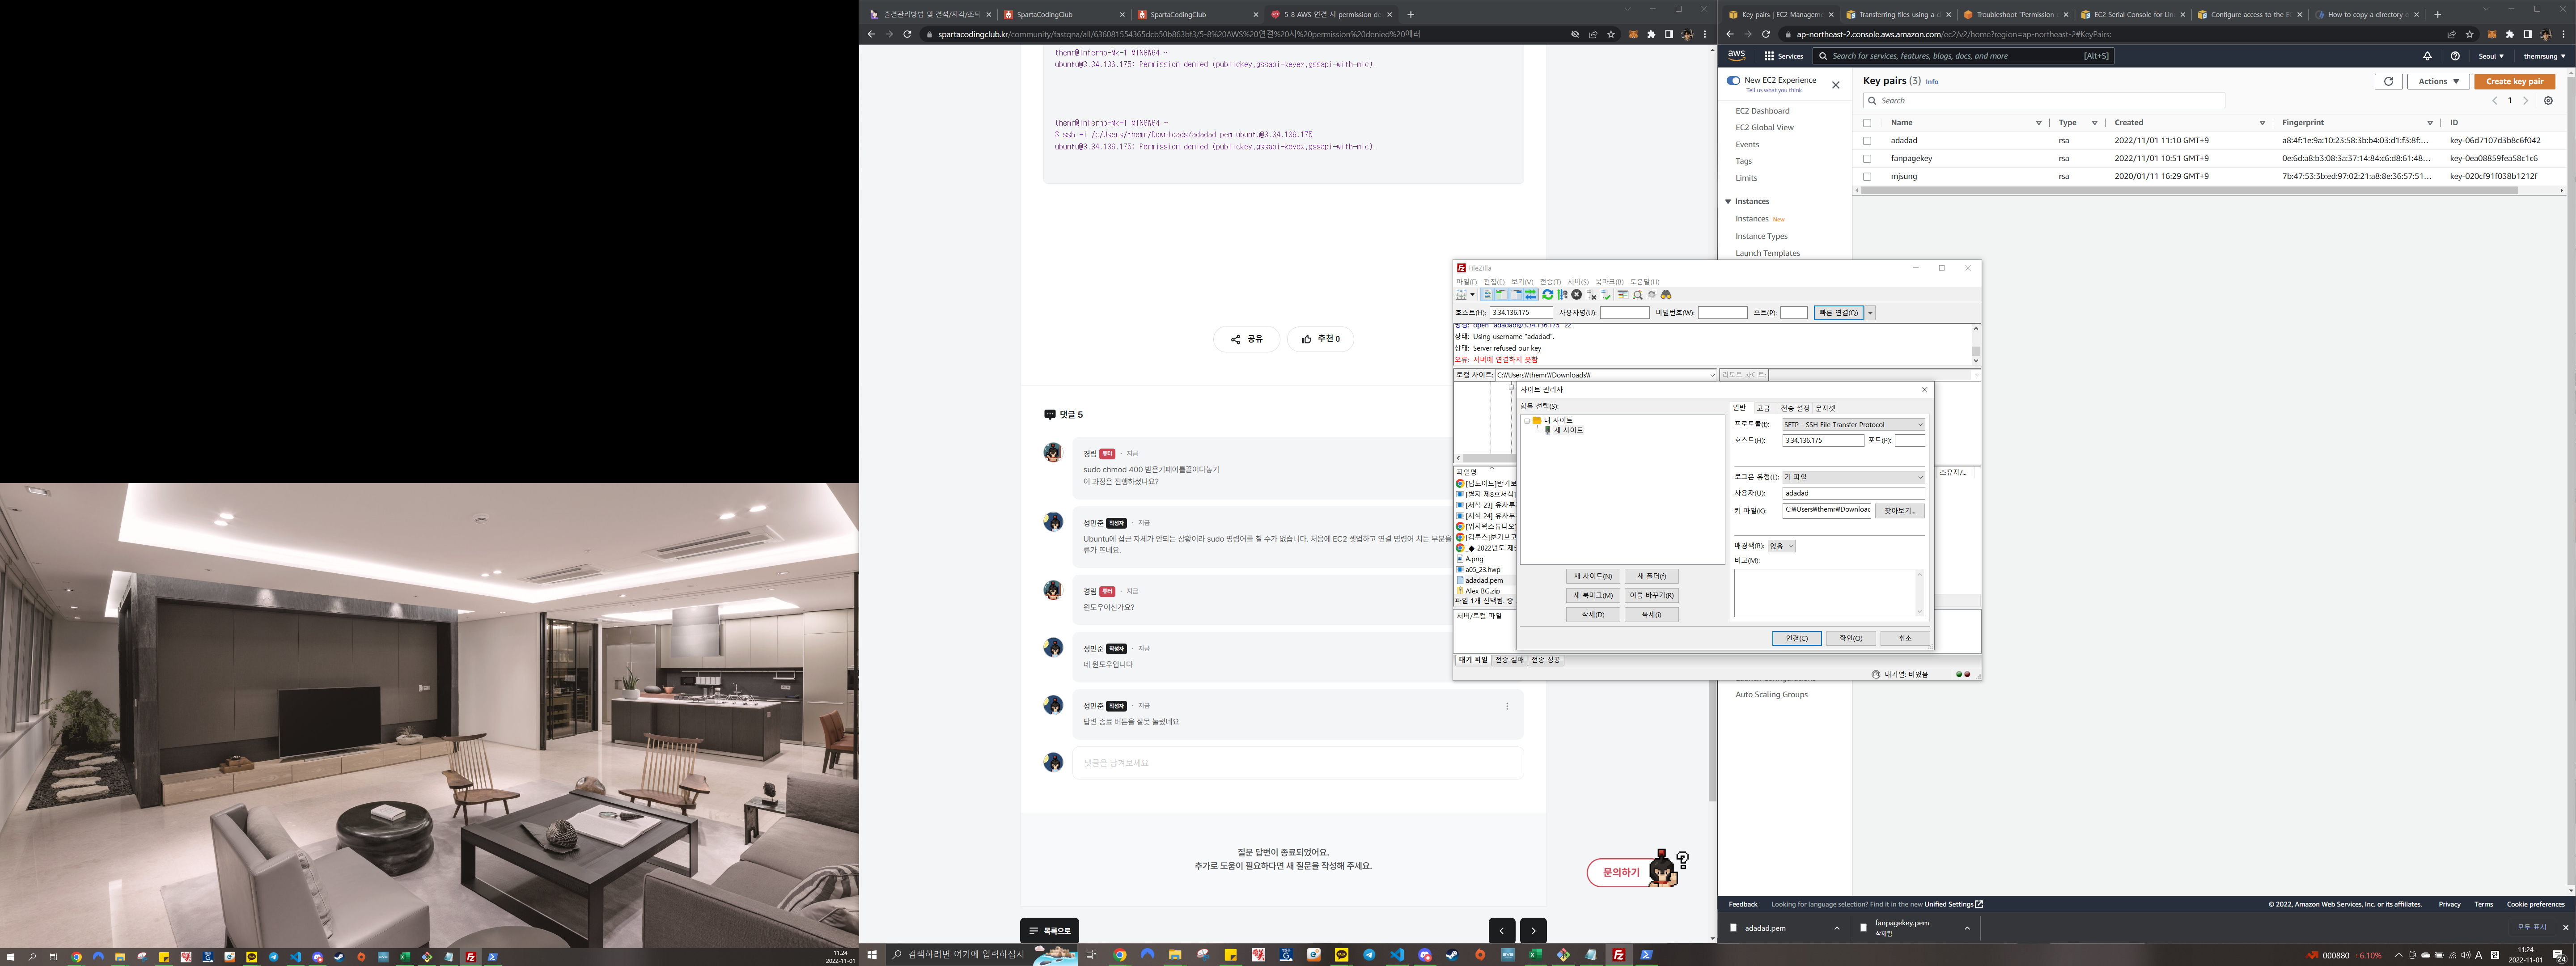Click AWS logo in console header
Image resolution: width=2576 pixels, height=966 pixels.
(x=1736, y=56)
